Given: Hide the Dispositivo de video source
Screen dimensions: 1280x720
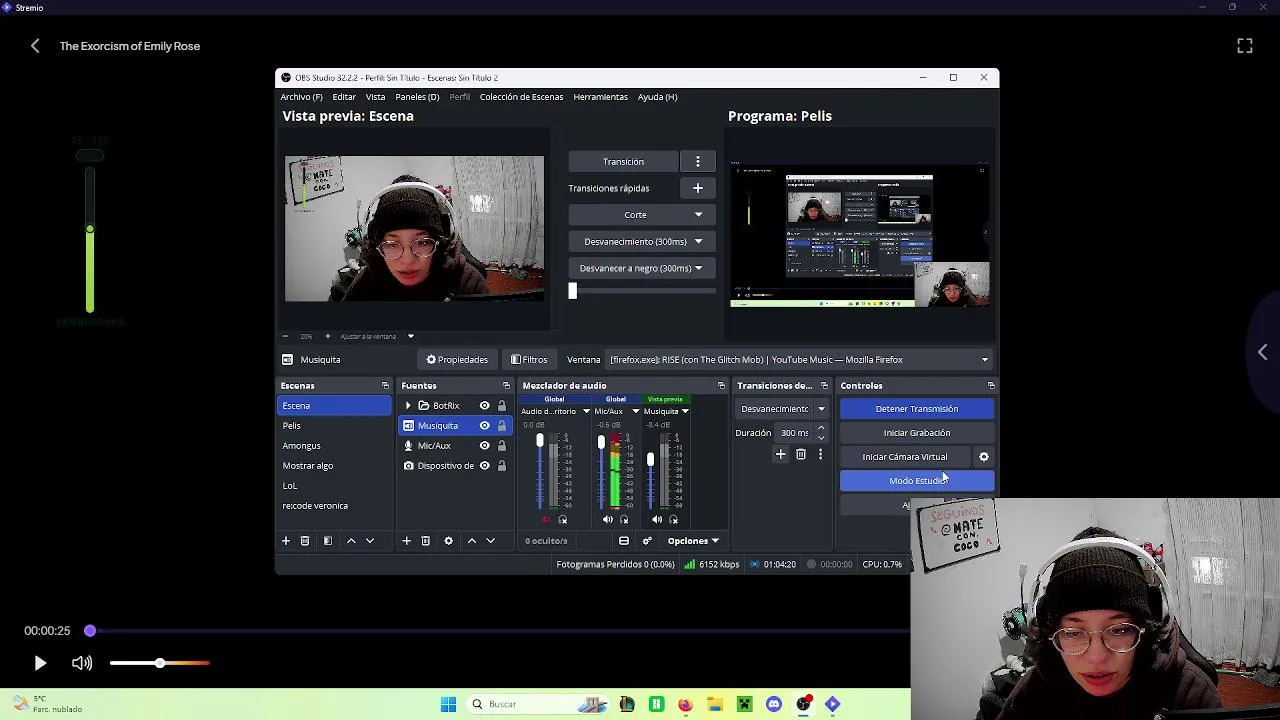Looking at the screenshot, I should (x=485, y=466).
